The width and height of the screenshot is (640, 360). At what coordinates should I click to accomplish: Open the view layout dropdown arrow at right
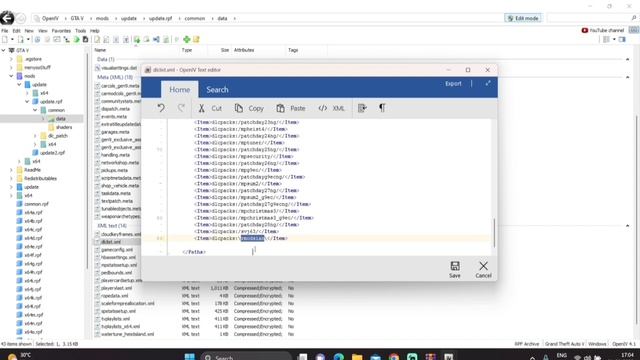(614, 39)
